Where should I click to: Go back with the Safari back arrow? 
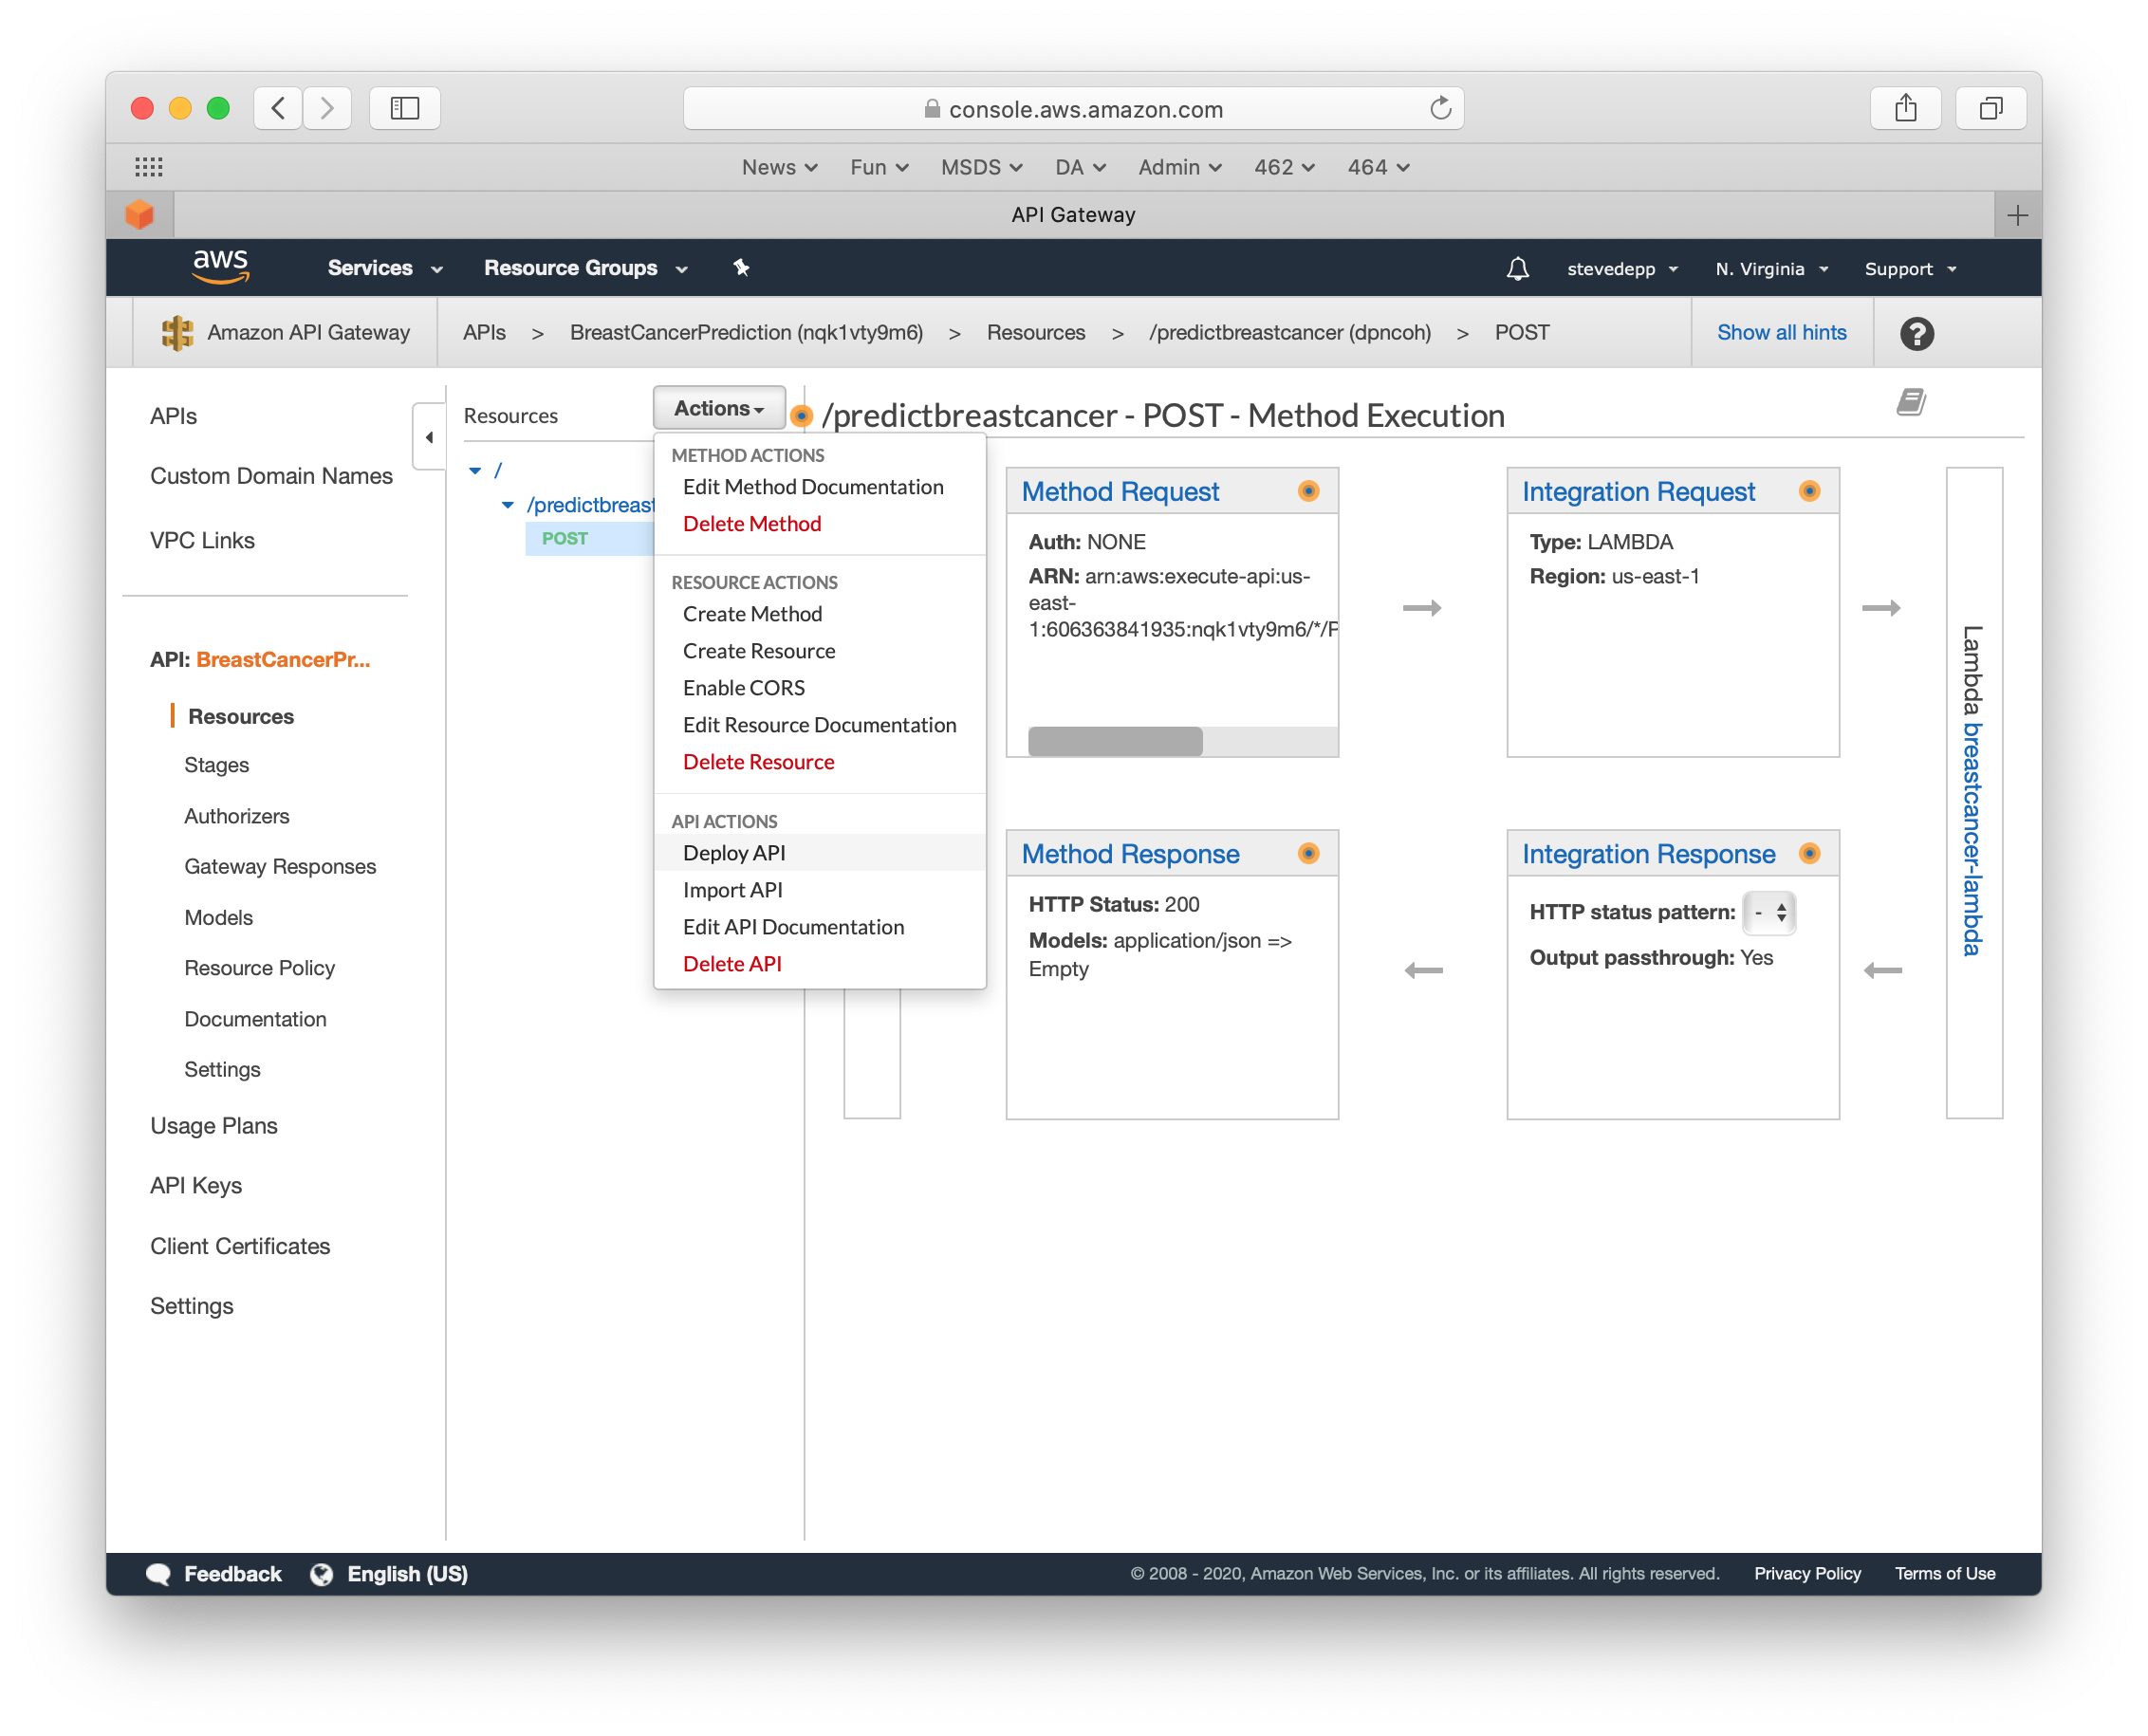pos(278,108)
